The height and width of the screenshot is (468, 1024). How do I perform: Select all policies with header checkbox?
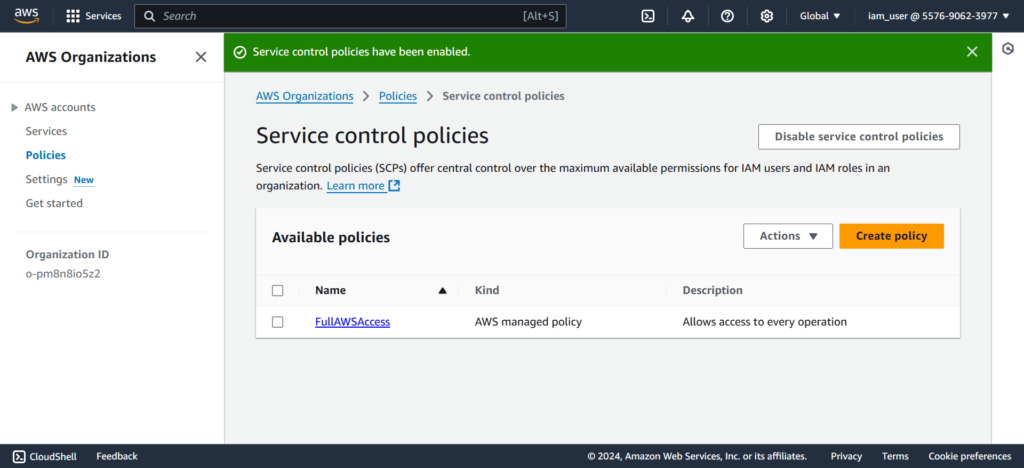click(278, 291)
